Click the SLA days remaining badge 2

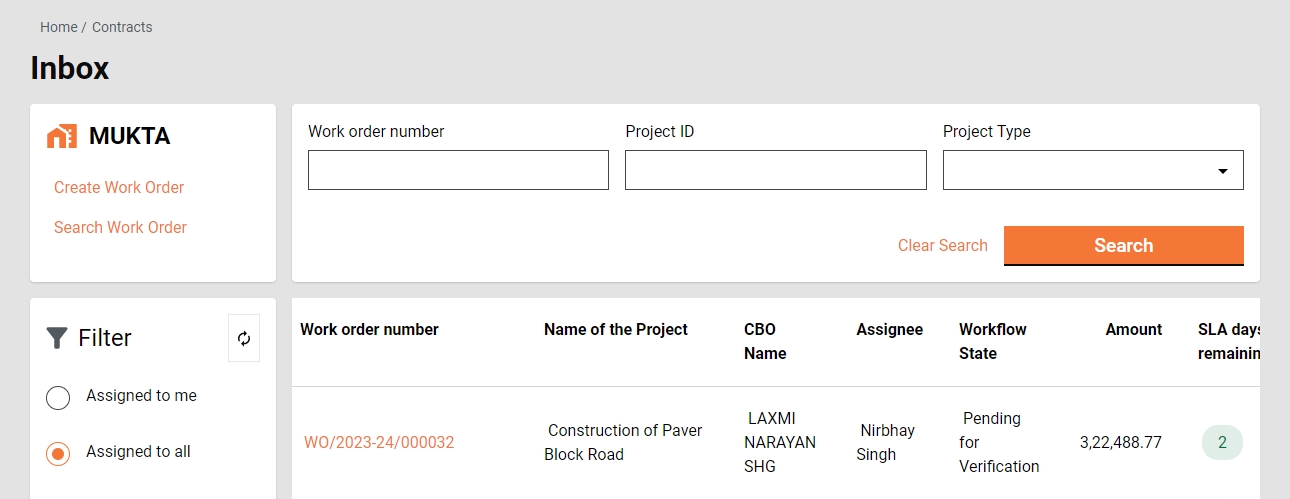click(x=1221, y=442)
